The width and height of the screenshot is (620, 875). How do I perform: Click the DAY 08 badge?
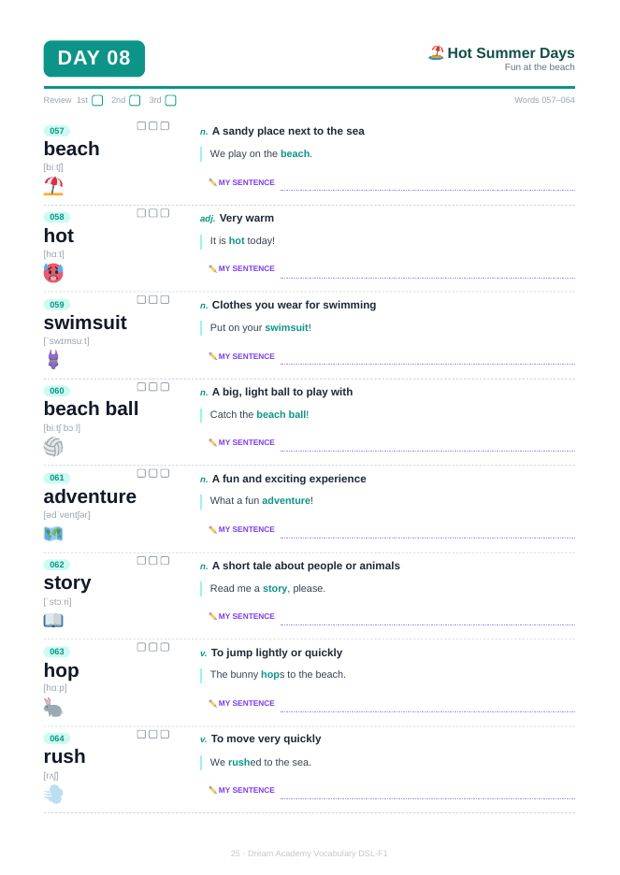coord(94,59)
